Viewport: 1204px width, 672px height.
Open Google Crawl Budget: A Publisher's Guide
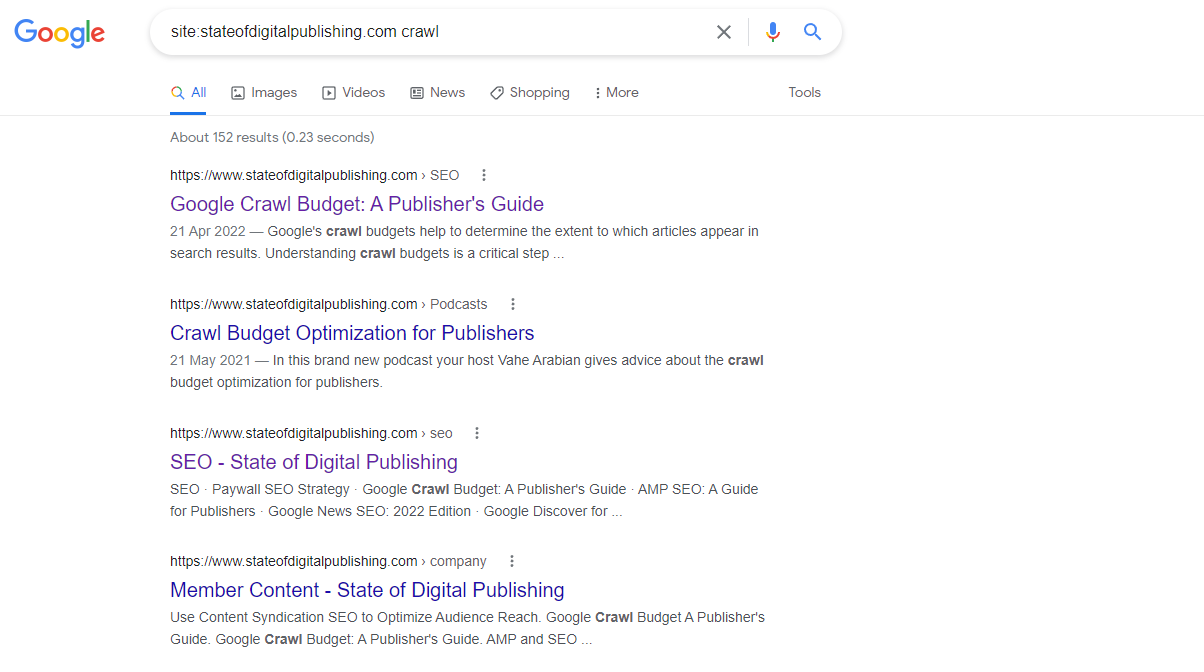pyautogui.click(x=357, y=204)
